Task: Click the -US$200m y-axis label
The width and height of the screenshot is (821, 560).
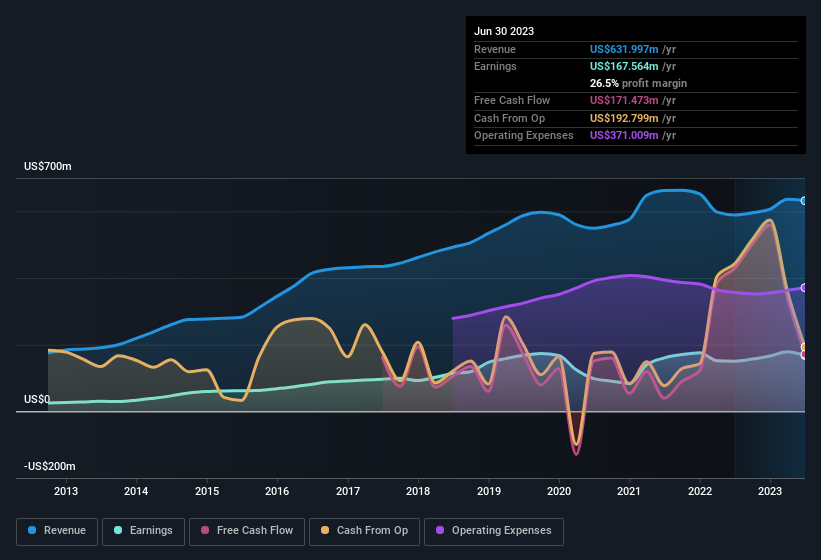Action: pos(50,466)
